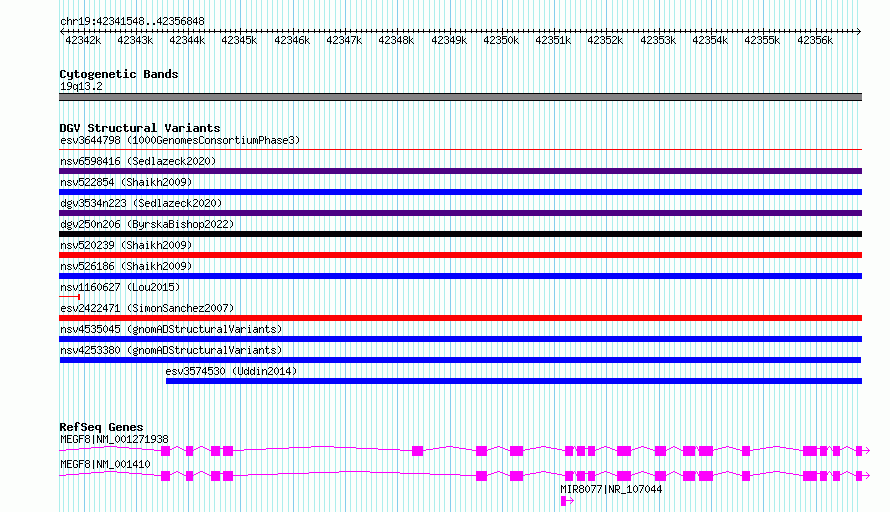
Task: Click the red esv2422471 variant bar
Action: click(x=460, y=318)
